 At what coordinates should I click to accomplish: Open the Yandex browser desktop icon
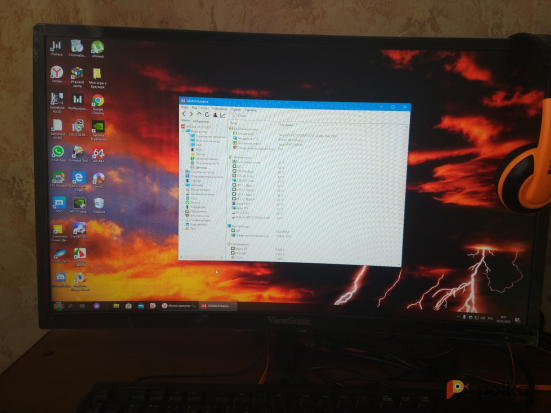[57, 74]
